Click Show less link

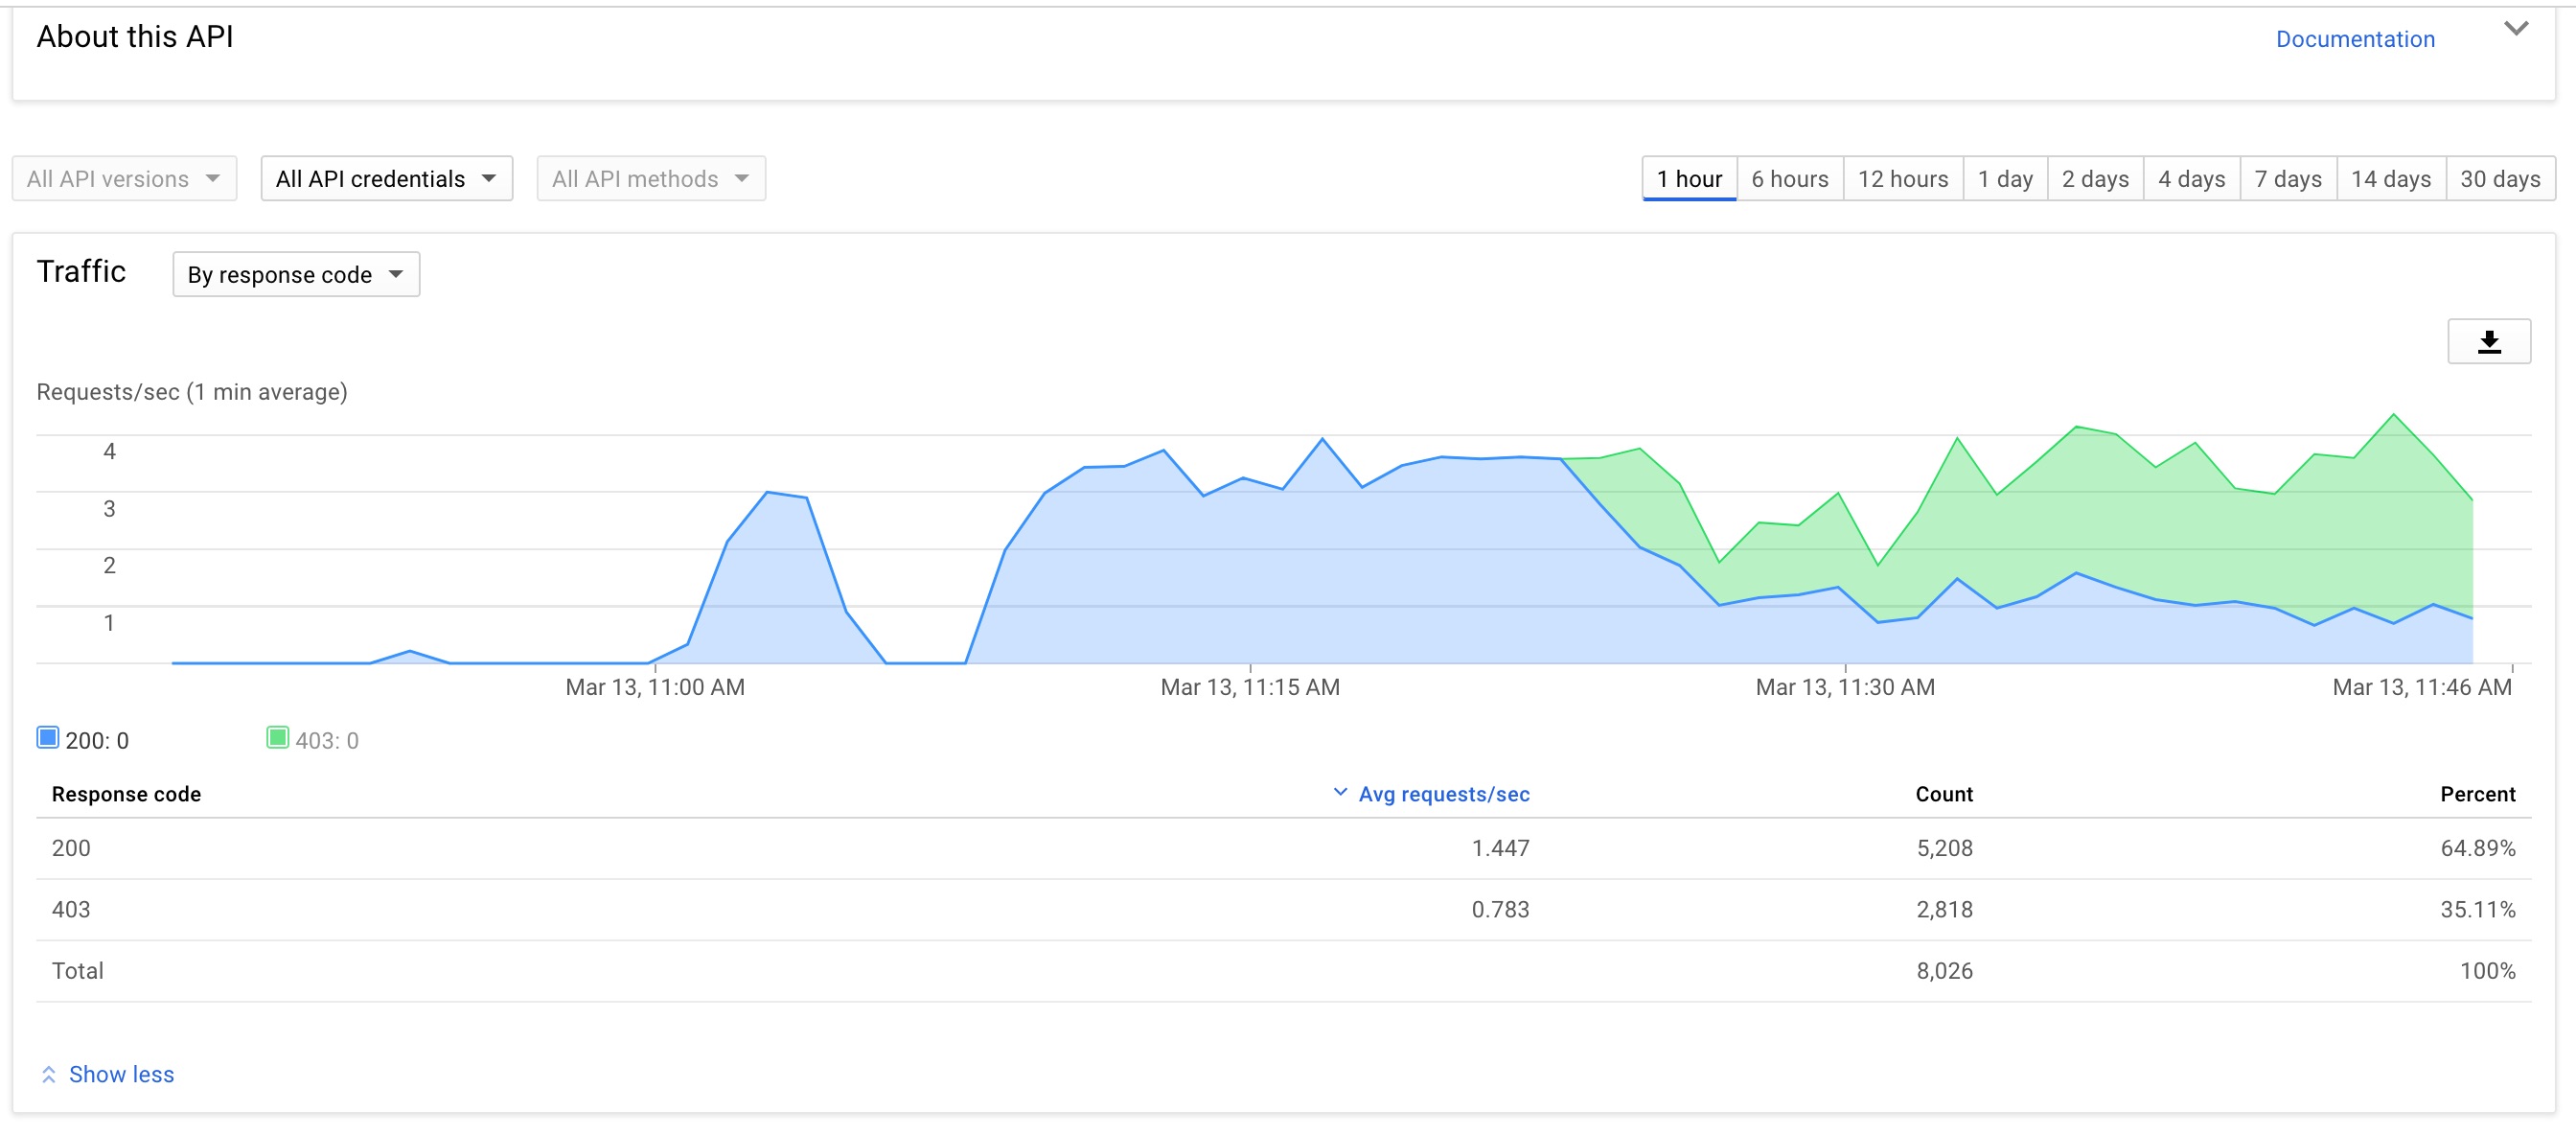pos(121,1074)
